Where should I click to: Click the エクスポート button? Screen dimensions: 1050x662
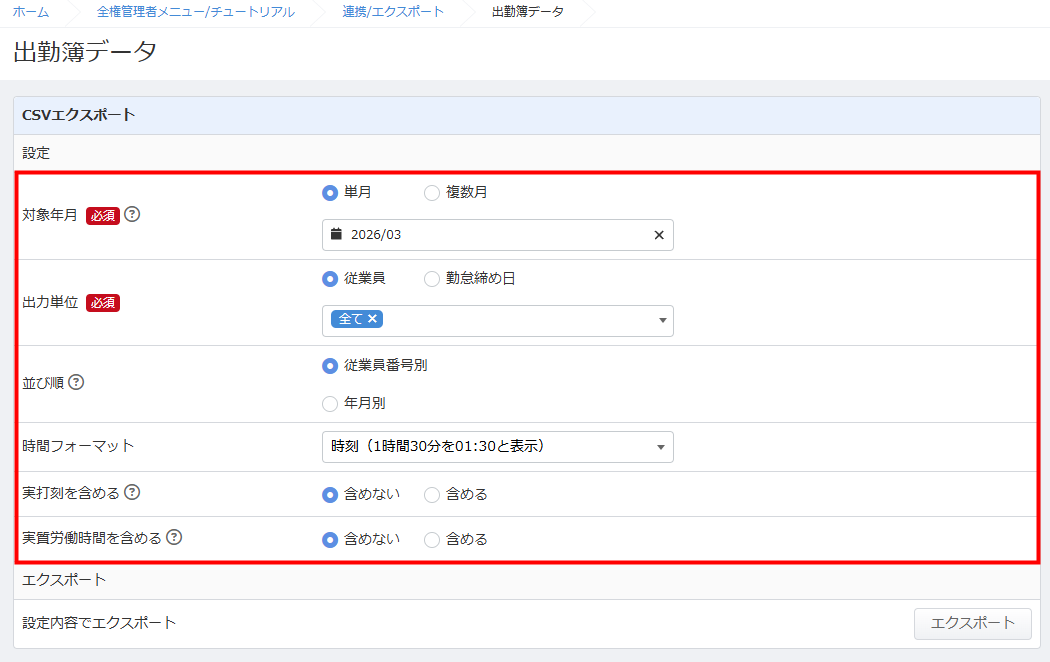pyautogui.click(x=972, y=623)
